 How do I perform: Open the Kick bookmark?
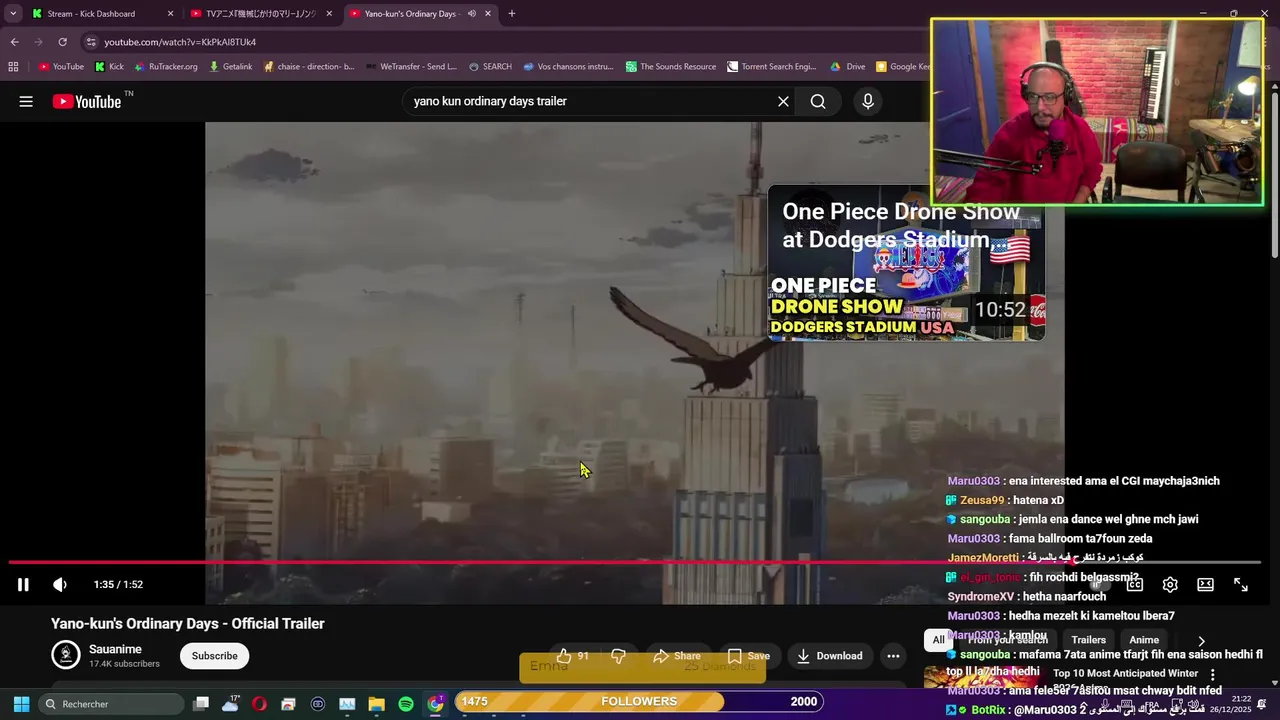click(x=109, y=67)
